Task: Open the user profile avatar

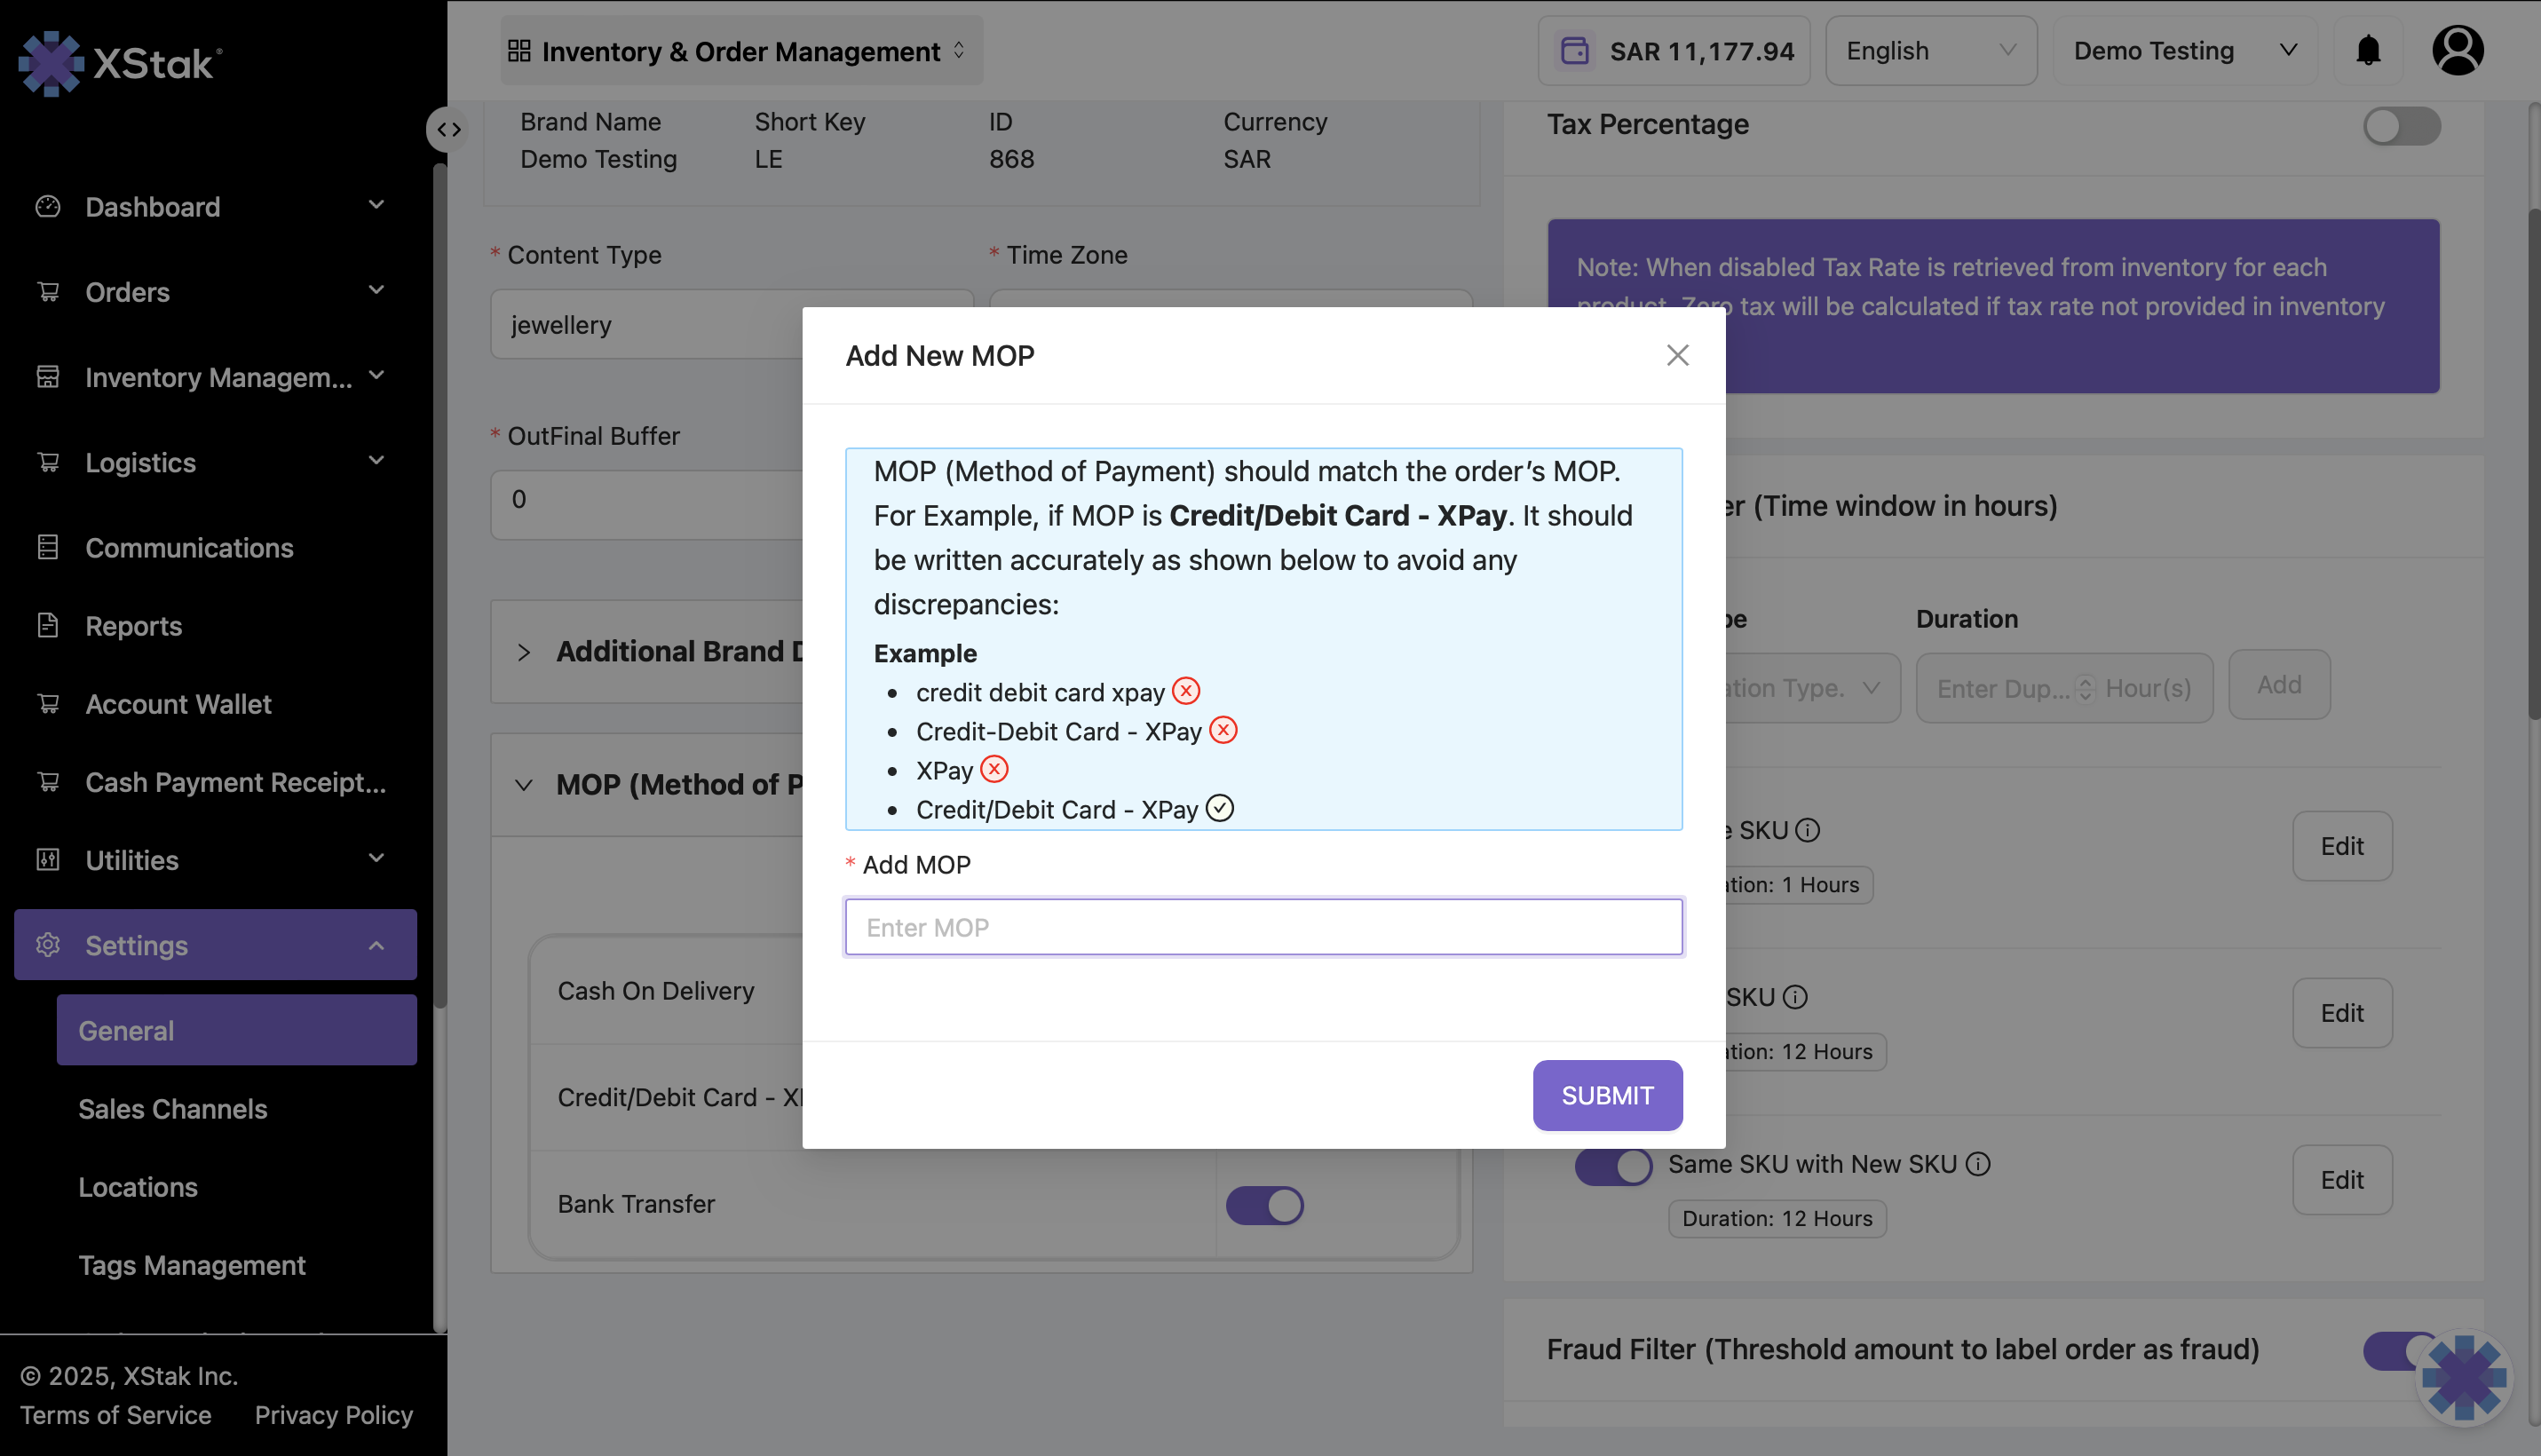Action: pyautogui.click(x=2457, y=50)
